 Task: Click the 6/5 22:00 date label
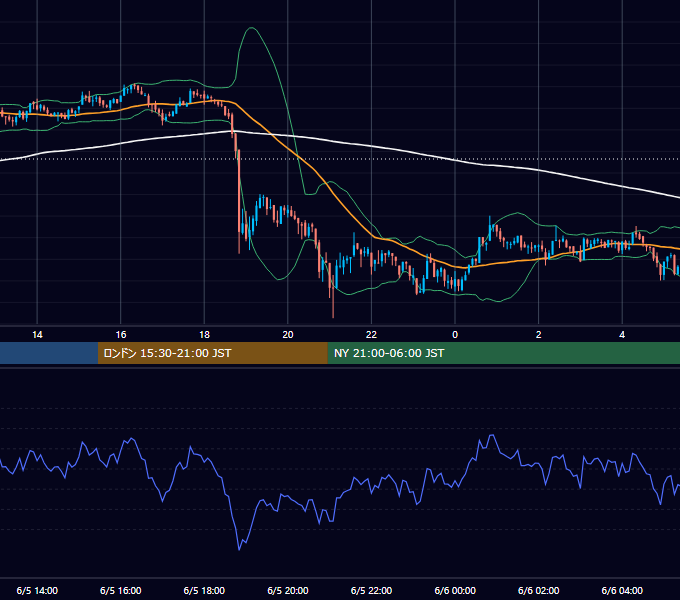point(371,591)
